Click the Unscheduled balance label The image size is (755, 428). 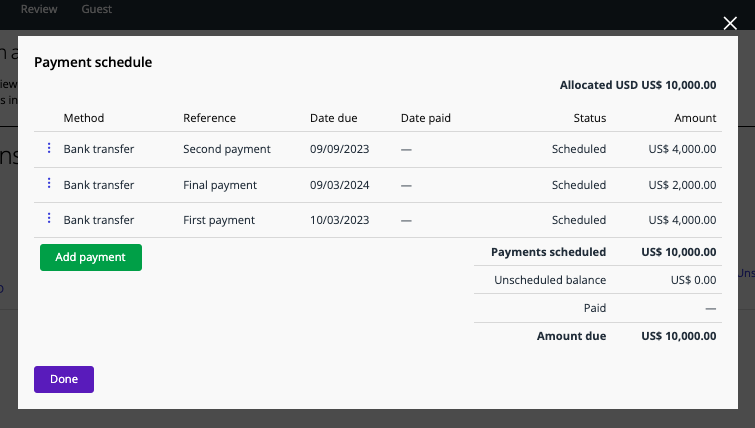(550, 280)
